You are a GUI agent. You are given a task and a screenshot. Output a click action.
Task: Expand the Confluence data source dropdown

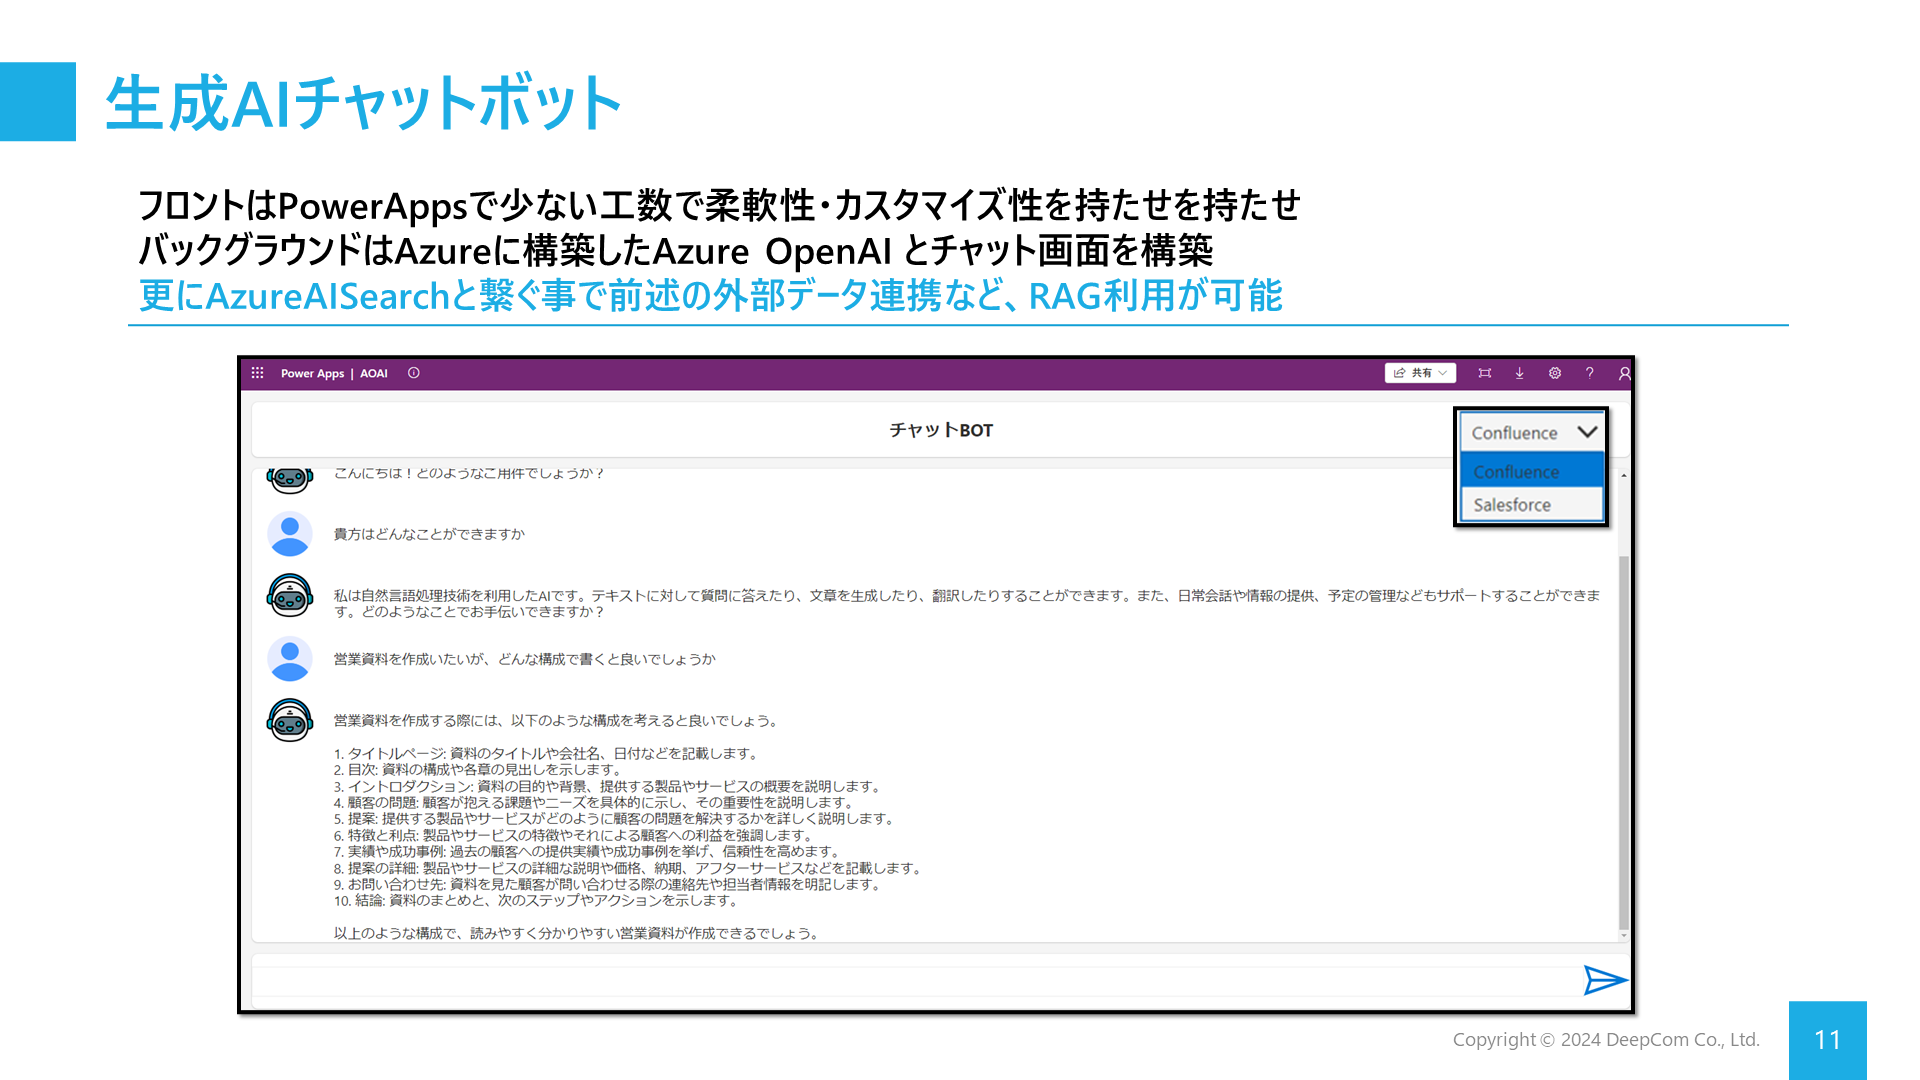[1531, 432]
